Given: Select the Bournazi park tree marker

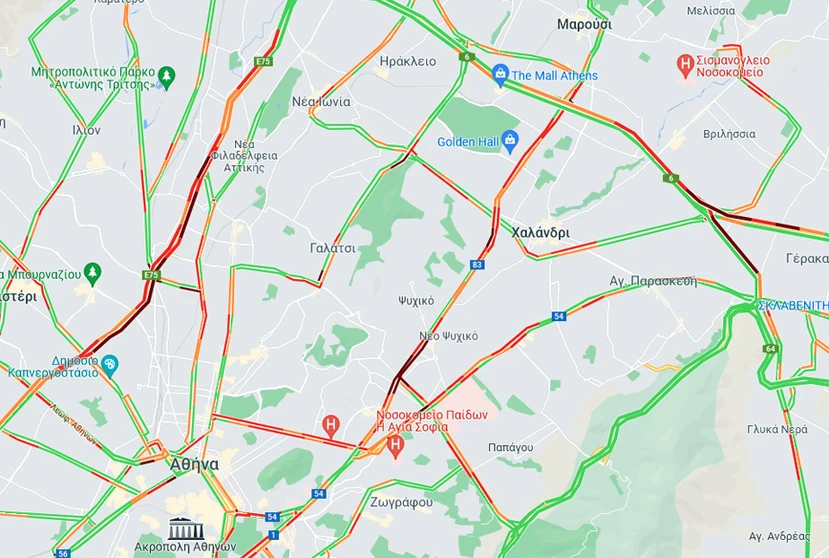Looking at the screenshot, I should (93, 274).
